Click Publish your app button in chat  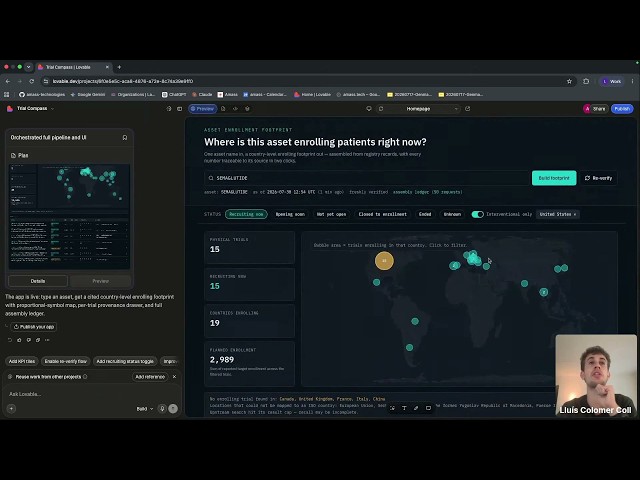click(x=34, y=327)
